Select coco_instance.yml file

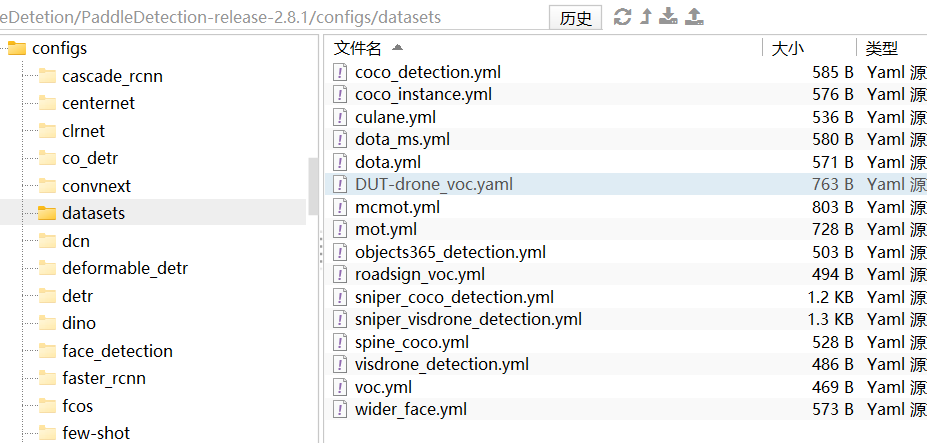tap(423, 95)
